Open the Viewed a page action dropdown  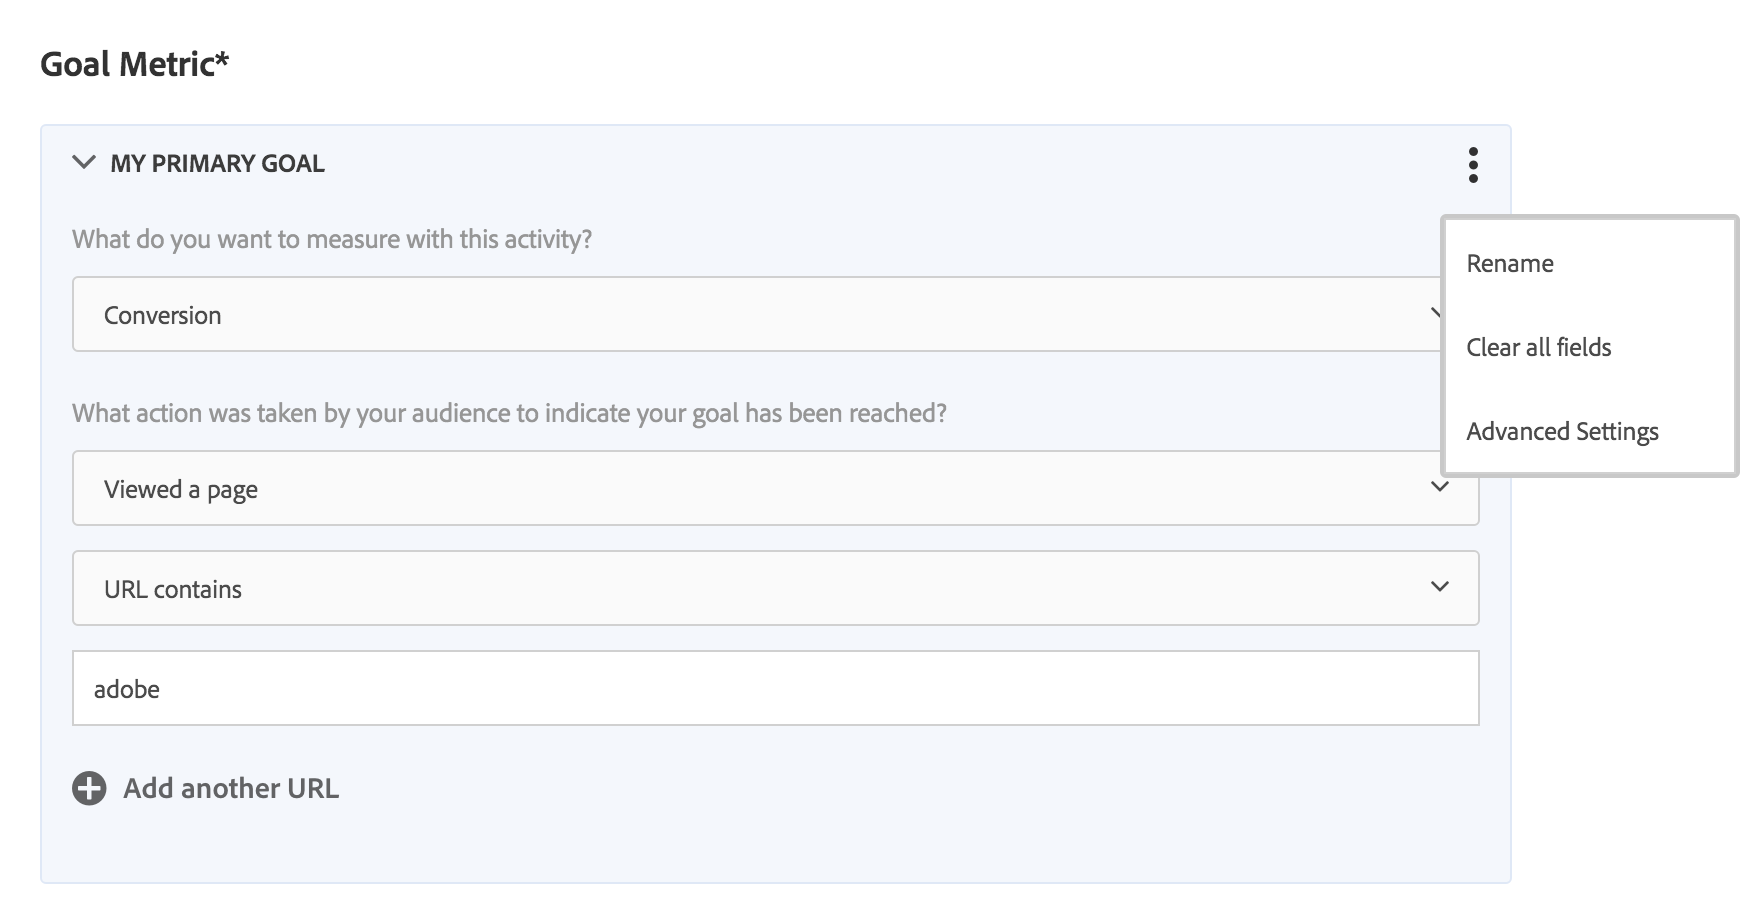pyautogui.click(x=700, y=488)
